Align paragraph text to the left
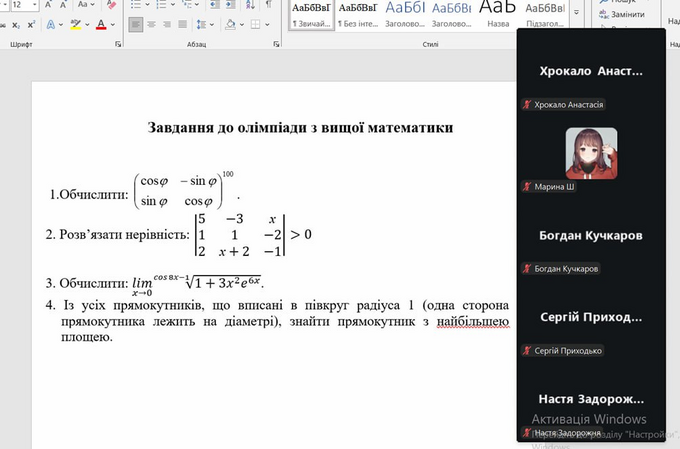The image size is (680, 449). point(136,23)
